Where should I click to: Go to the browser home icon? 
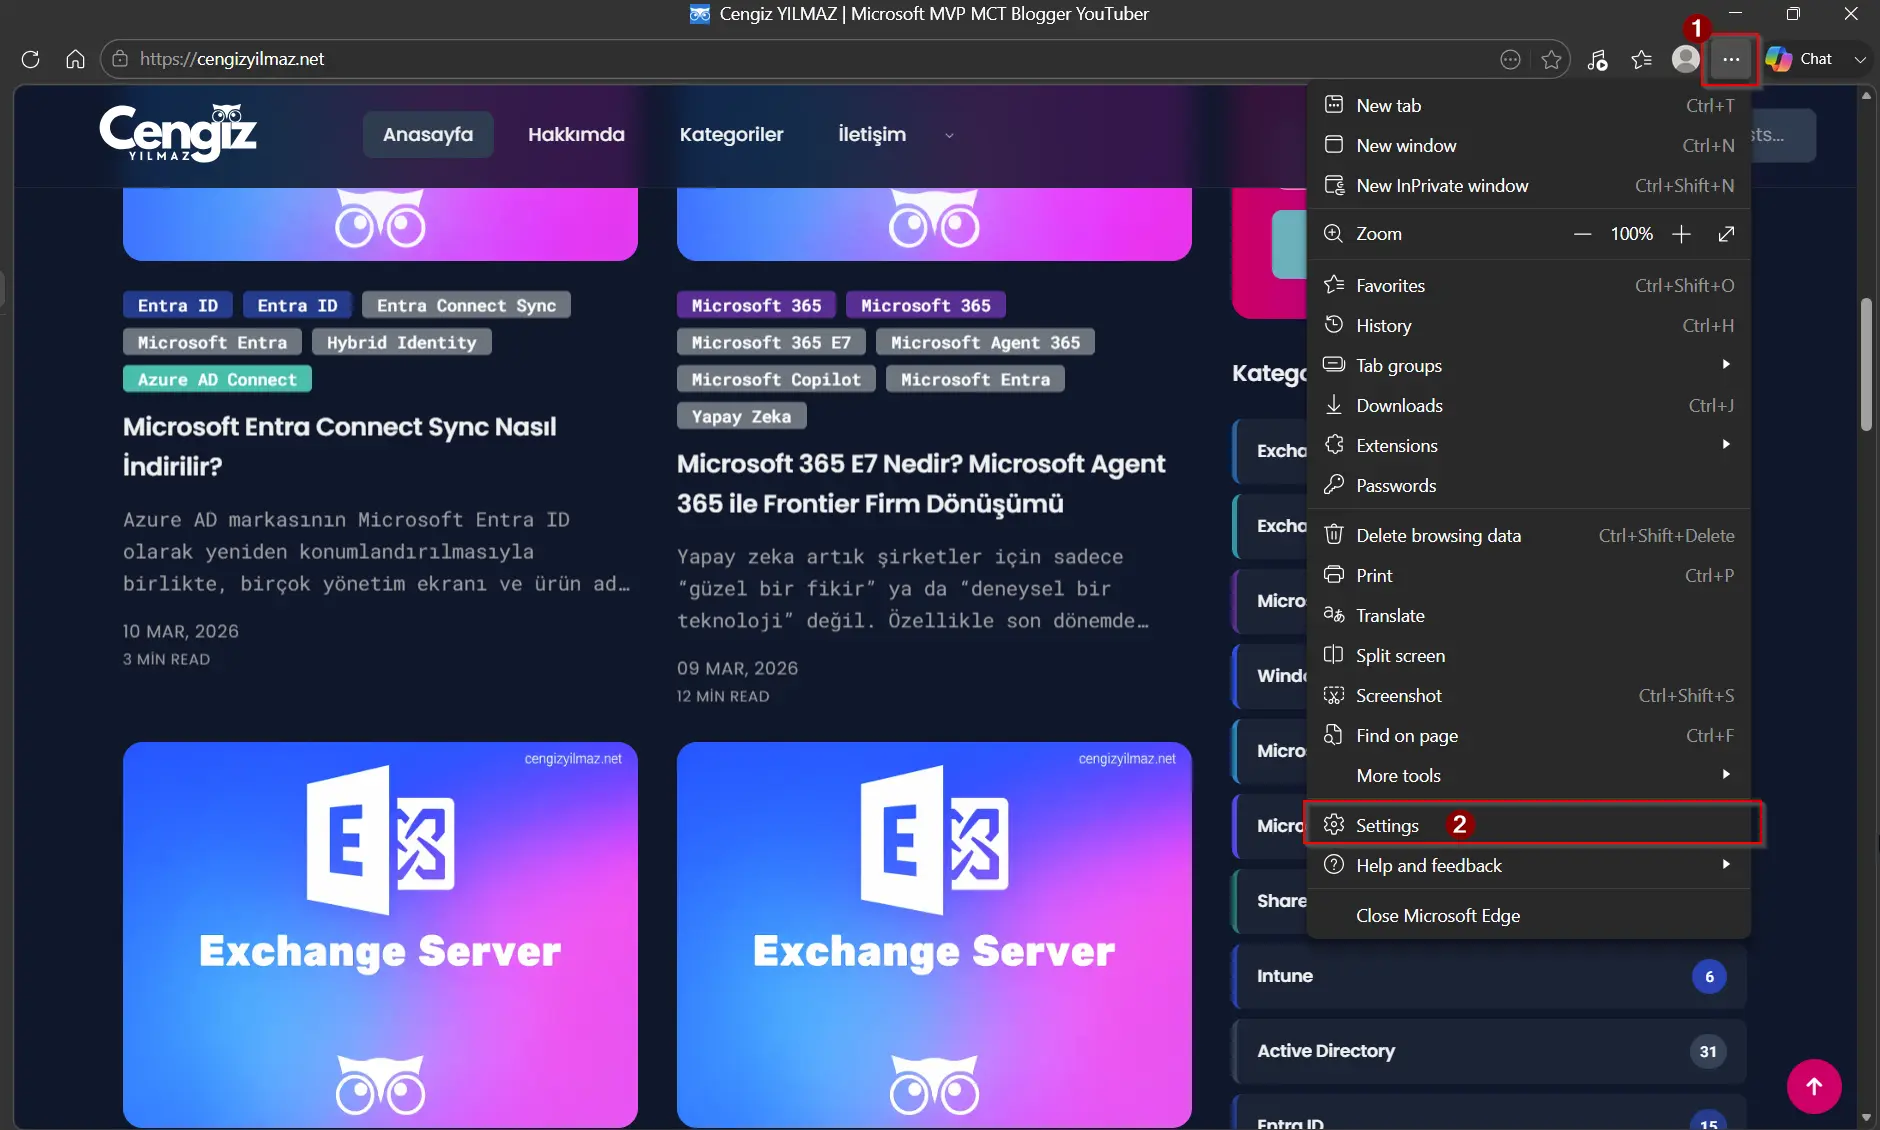[x=75, y=59]
